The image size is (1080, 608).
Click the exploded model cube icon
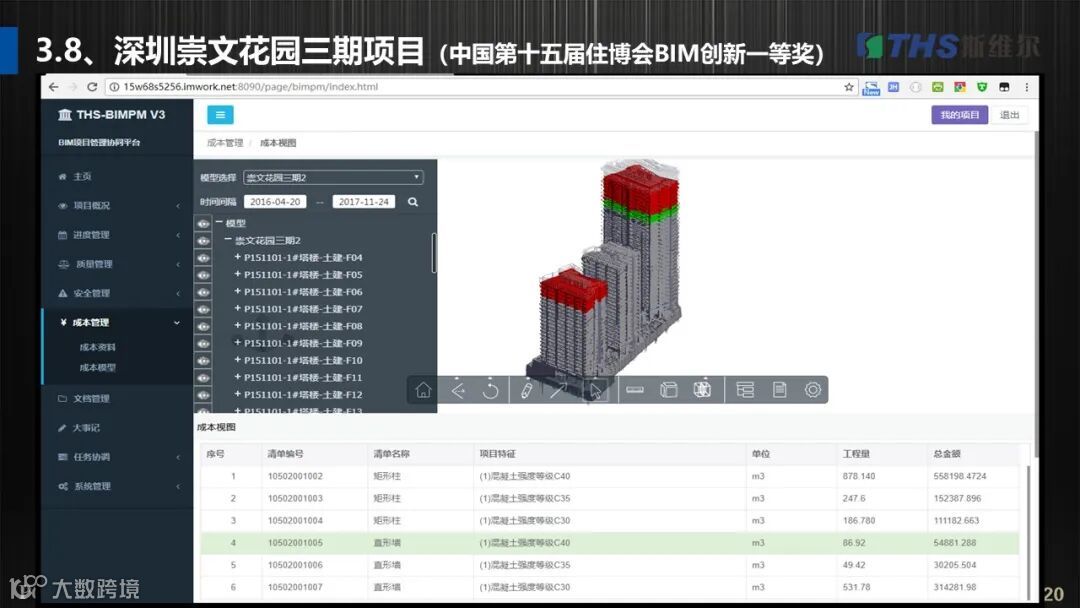[702, 390]
